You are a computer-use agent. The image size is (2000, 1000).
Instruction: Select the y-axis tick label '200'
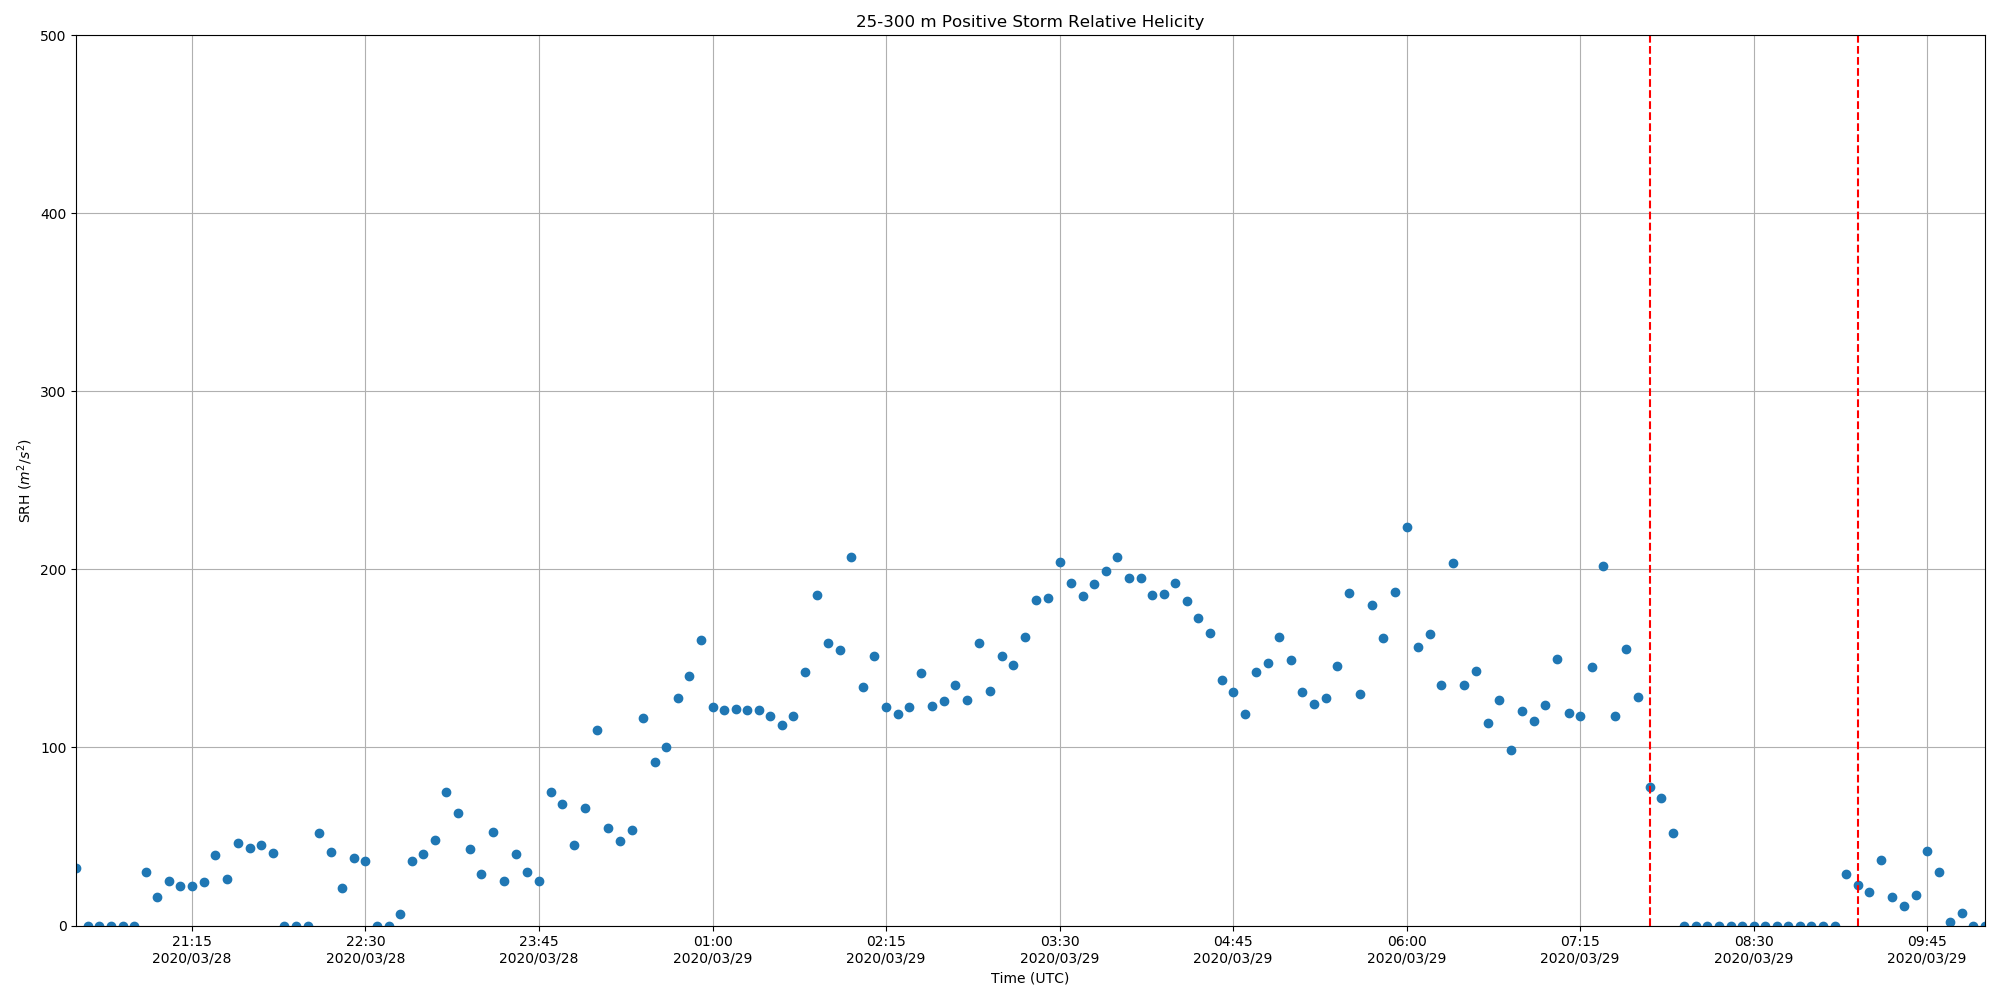(x=53, y=570)
